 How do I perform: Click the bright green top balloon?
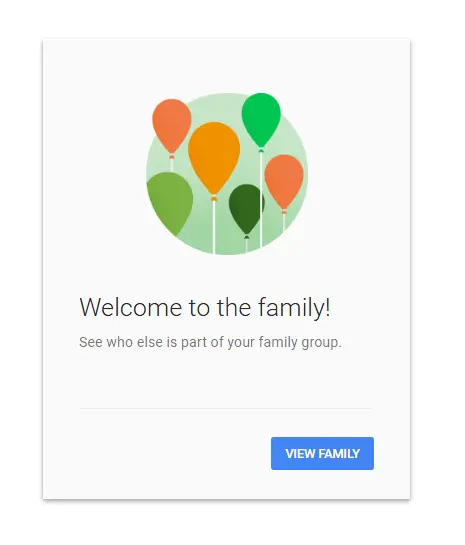coord(261,118)
